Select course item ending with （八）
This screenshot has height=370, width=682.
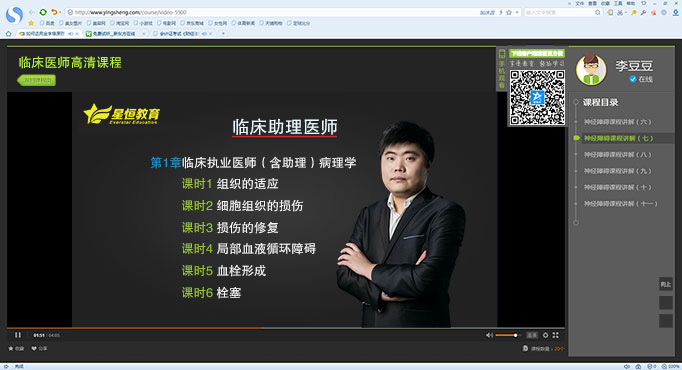(x=617, y=154)
